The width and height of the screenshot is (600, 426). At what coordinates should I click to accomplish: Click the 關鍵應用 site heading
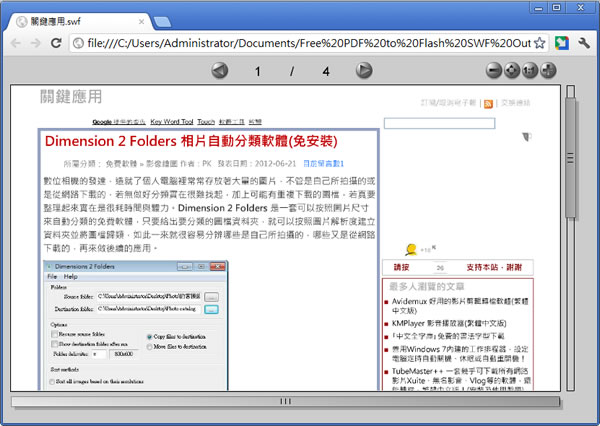coord(71,96)
